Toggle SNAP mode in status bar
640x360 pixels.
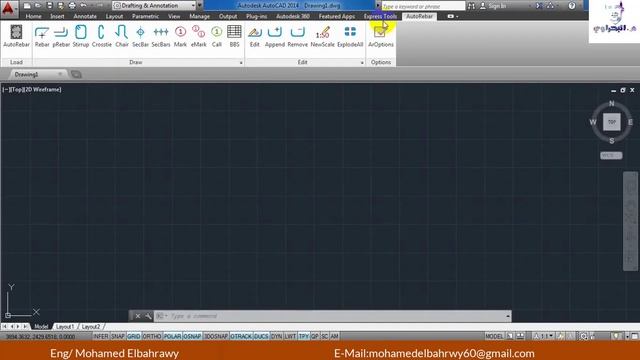point(118,336)
